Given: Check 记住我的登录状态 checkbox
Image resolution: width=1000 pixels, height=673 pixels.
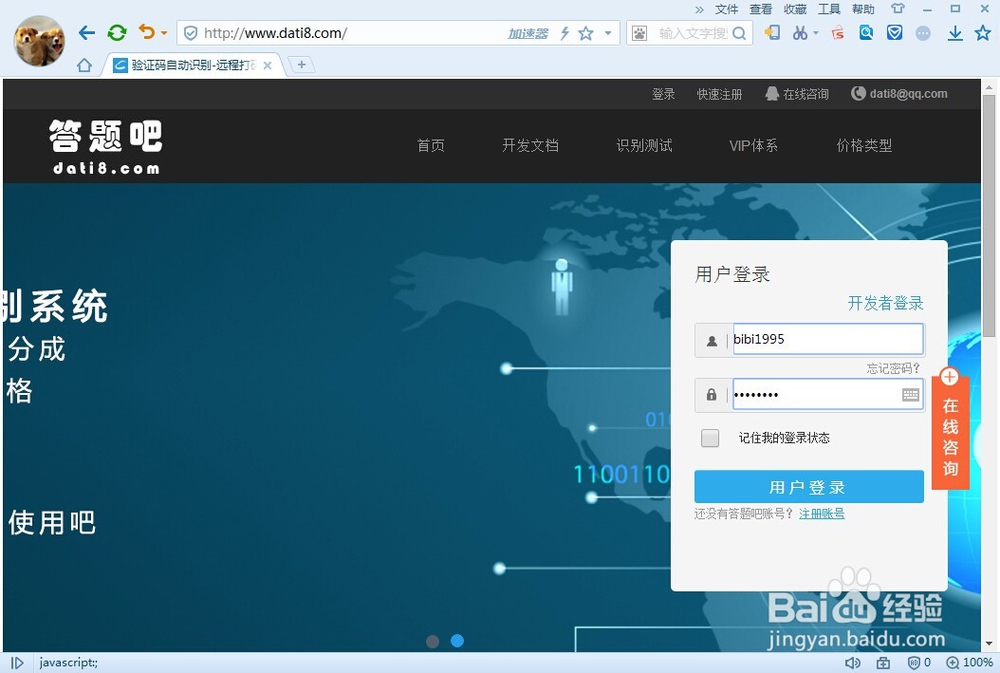Looking at the screenshot, I should point(710,438).
